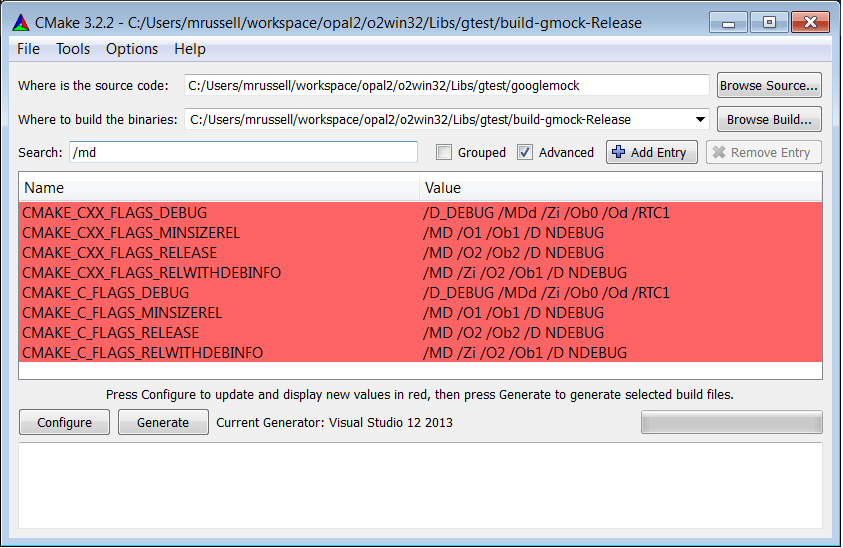Click the build binaries path combo box
The width and height of the screenshot is (843, 548).
447,119
